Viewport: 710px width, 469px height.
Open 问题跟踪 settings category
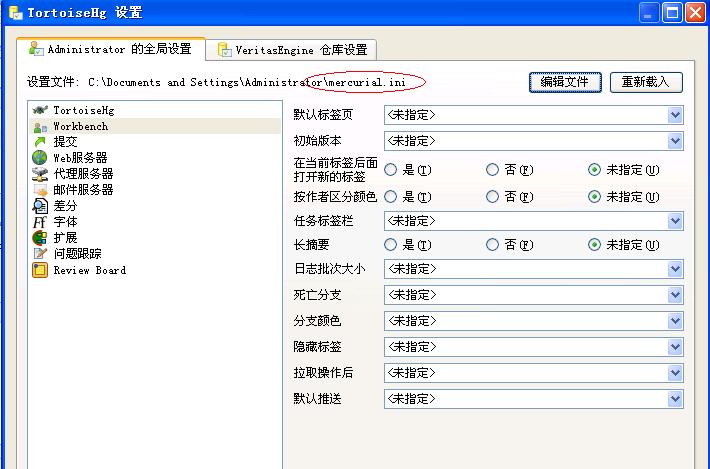point(155,254)
